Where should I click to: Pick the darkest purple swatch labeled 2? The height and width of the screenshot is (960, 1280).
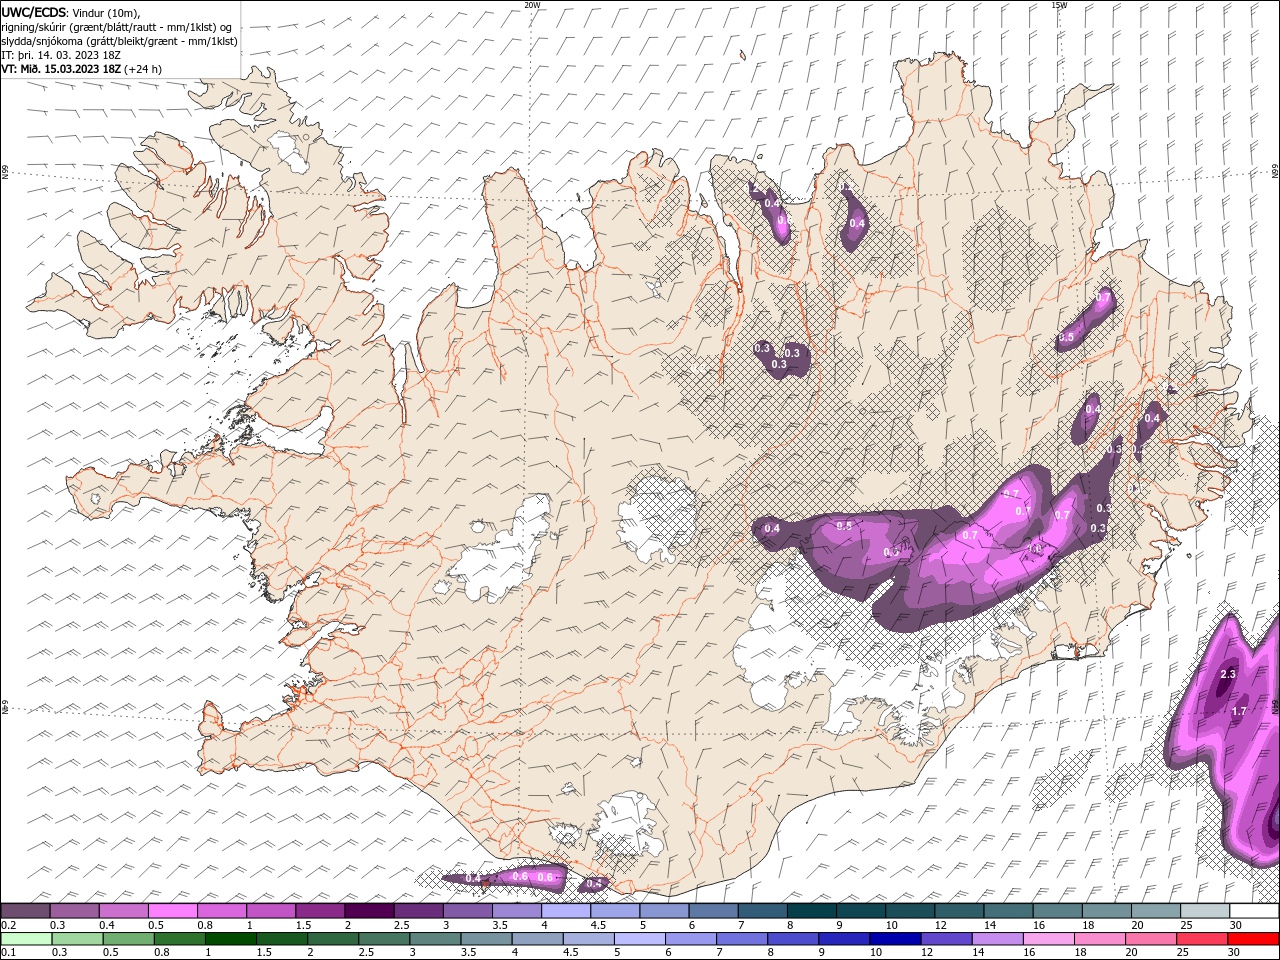coord(369,911)
